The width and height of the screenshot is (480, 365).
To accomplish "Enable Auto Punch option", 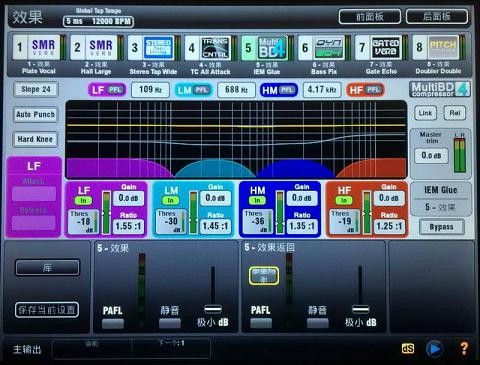I will [x=35, y=115].
